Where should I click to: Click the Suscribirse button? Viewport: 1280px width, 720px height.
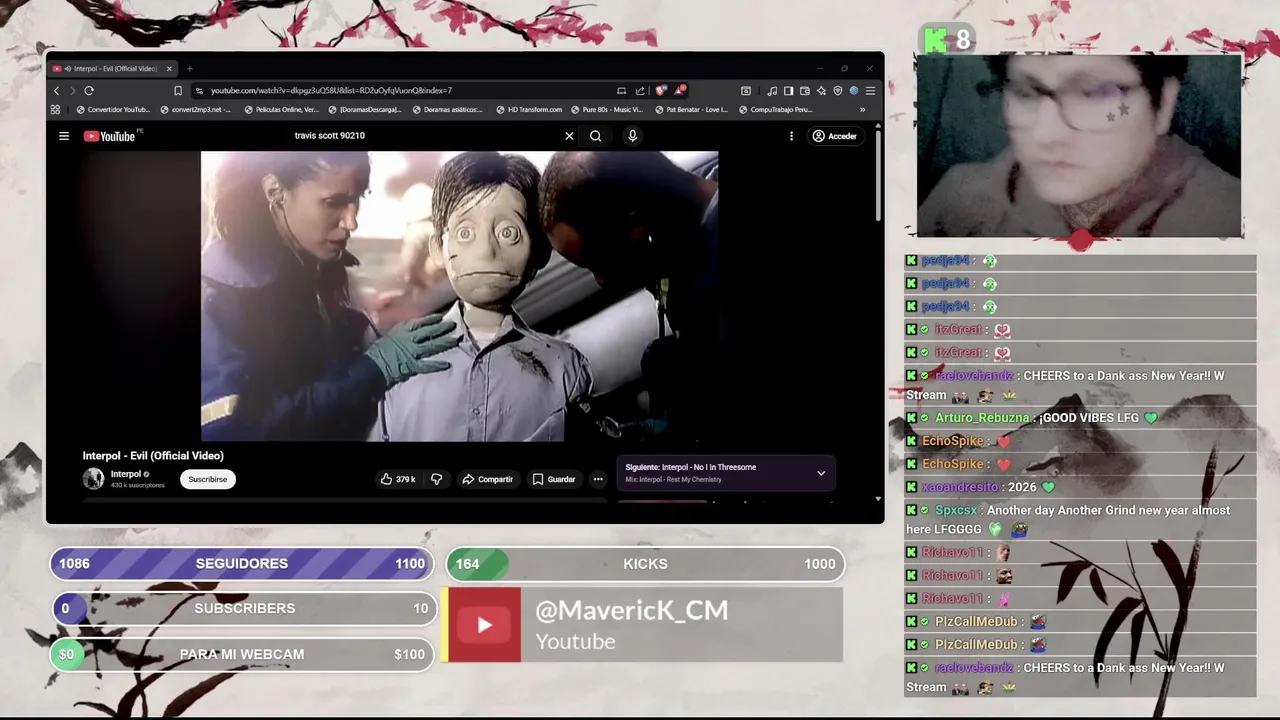[208, 479]
